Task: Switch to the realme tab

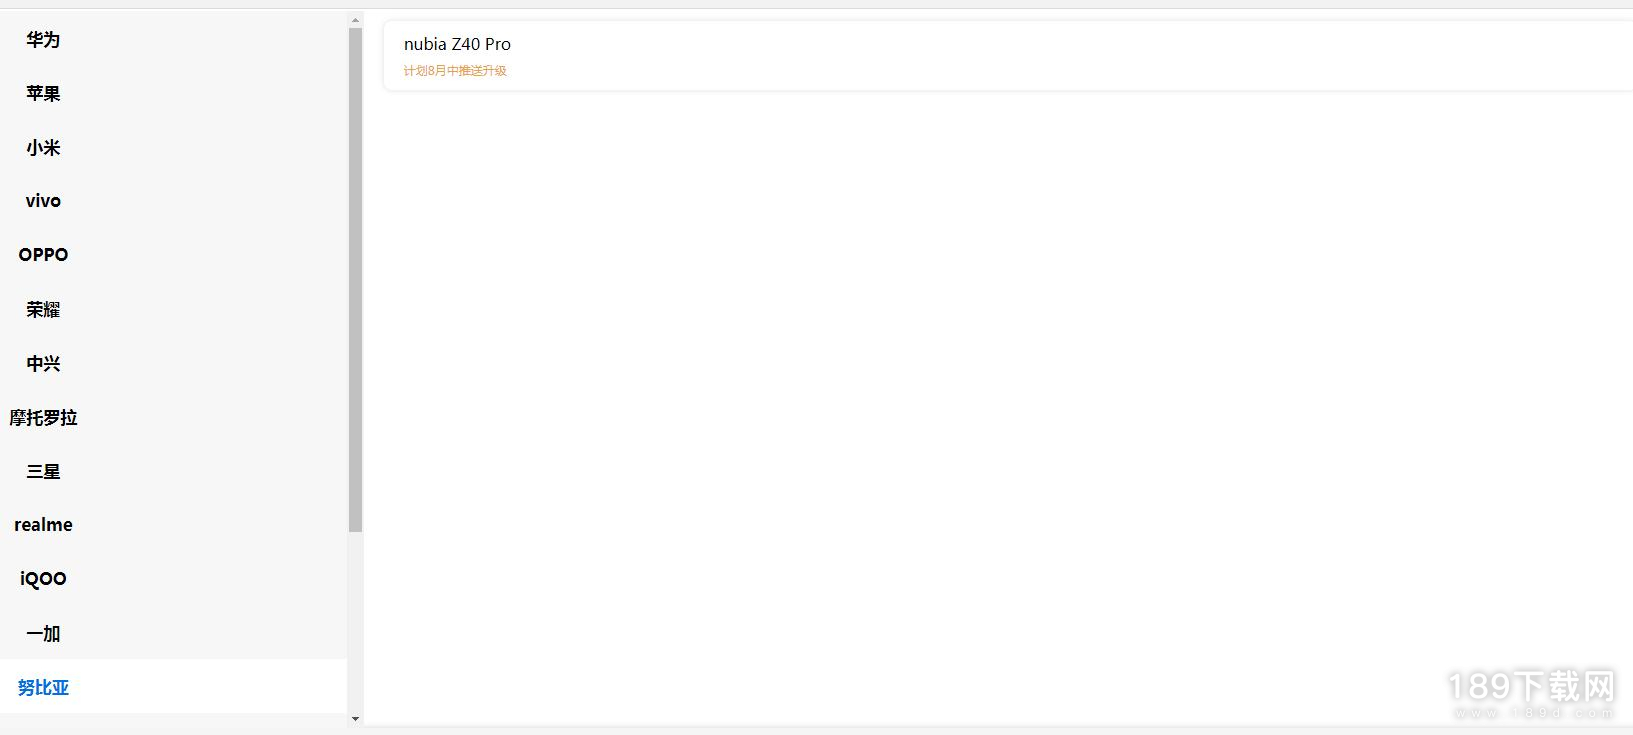Action: click(43, 525)
